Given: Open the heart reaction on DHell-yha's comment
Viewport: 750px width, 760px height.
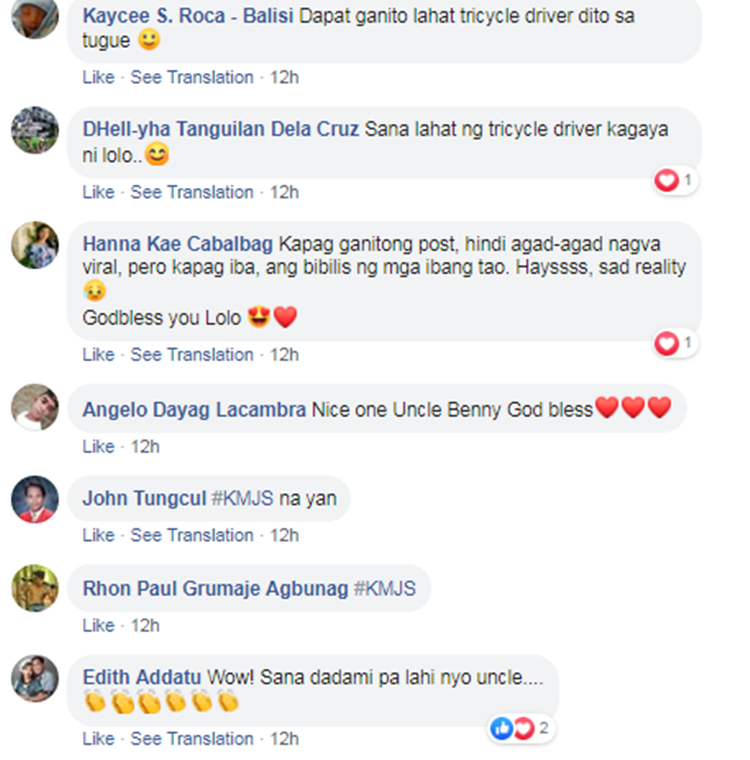Looking at the screenshot, I should click(x=675, y=181).
